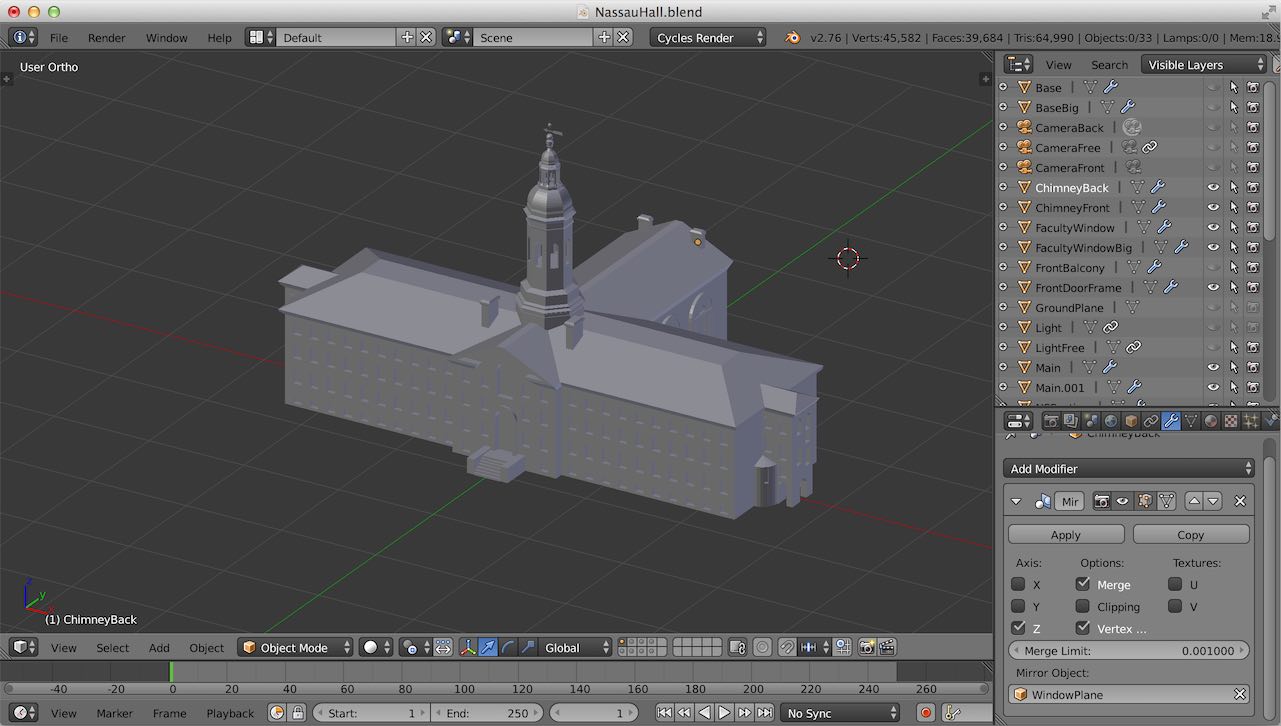Expand the GroundPlane tree row

[1003, 307]
